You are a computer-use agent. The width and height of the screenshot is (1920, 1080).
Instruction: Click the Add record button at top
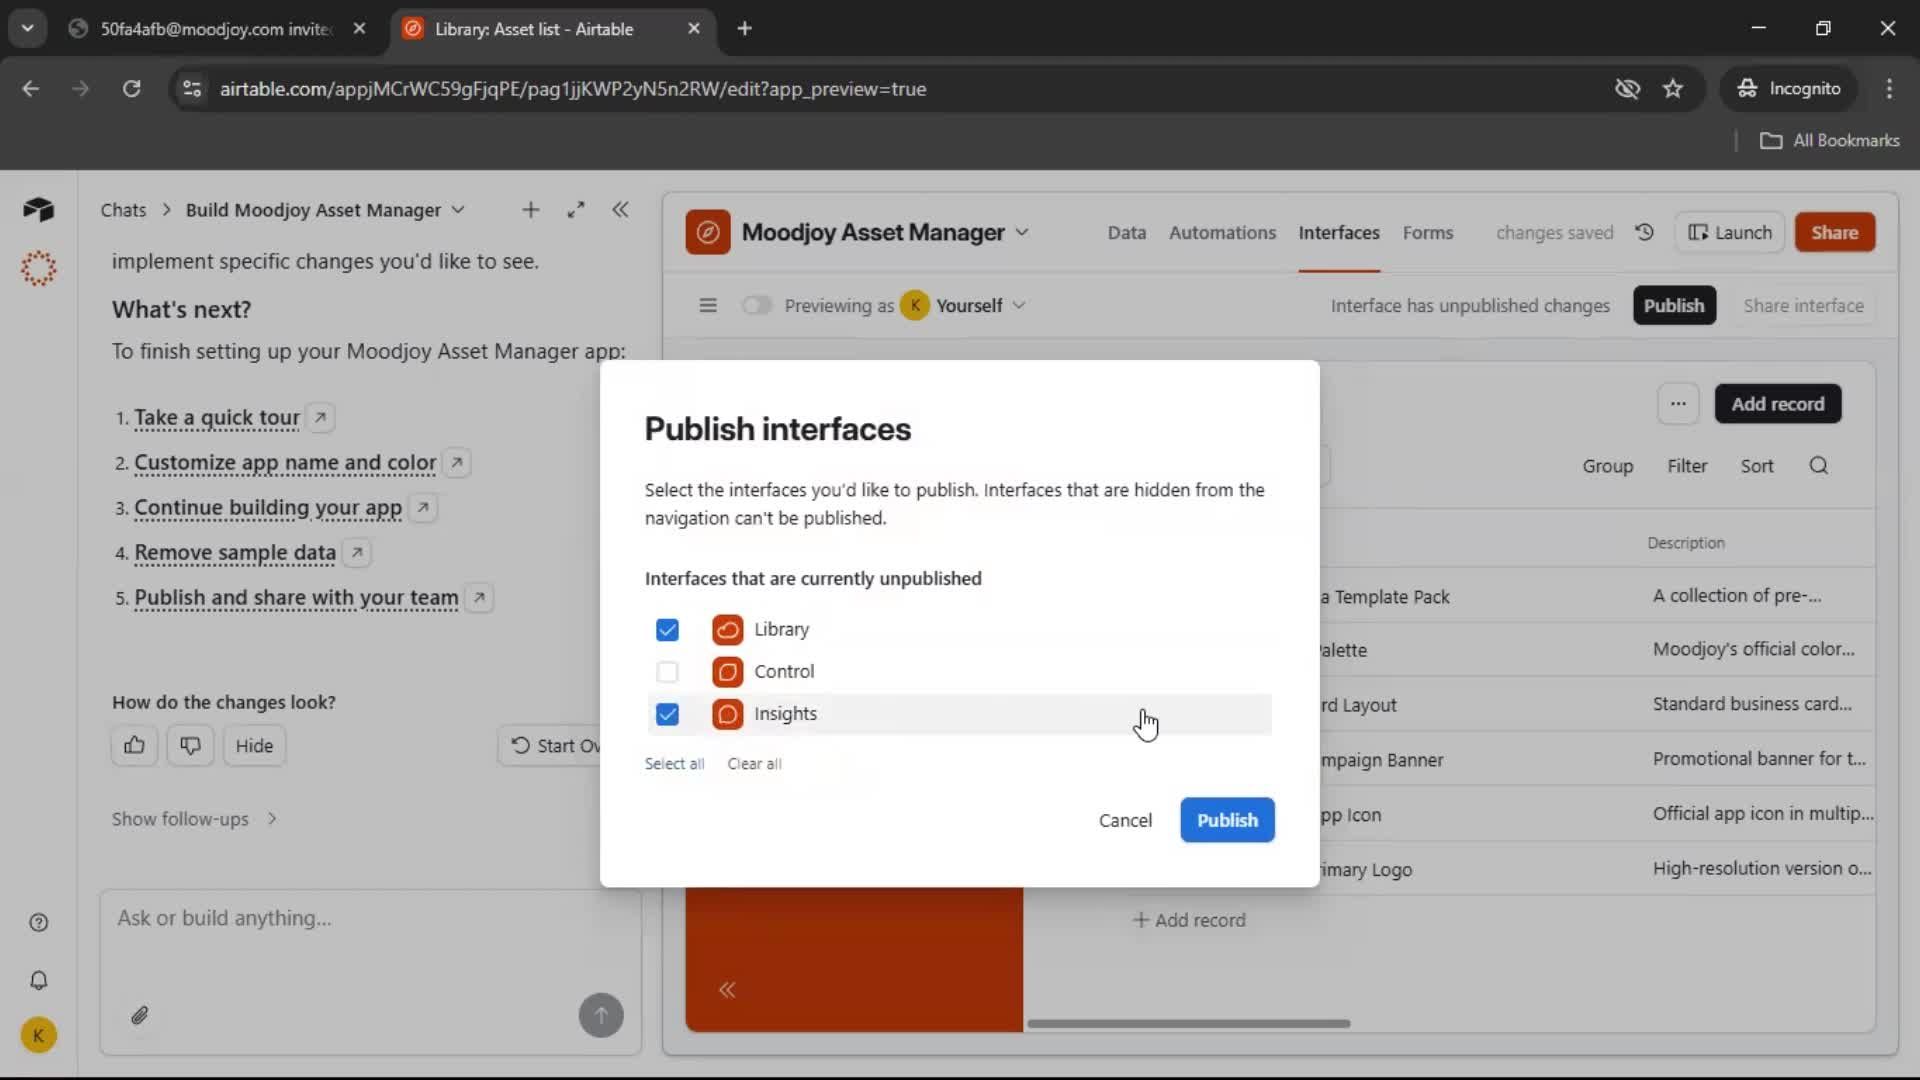1778,404
